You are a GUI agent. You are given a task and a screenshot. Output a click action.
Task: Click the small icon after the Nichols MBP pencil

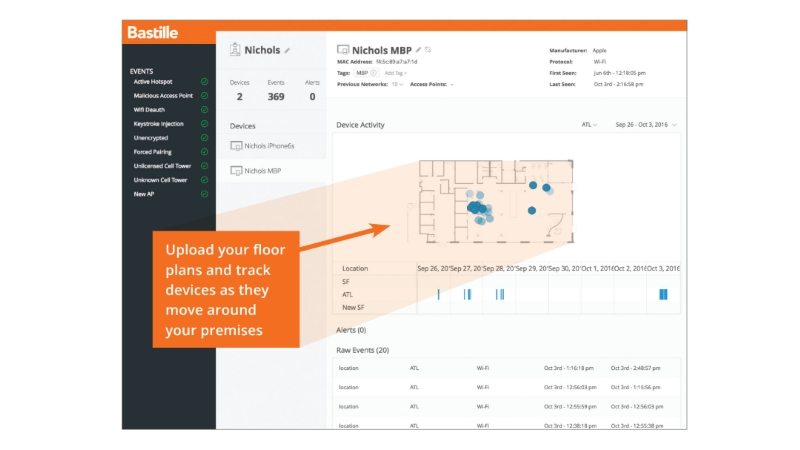[428, 49]
